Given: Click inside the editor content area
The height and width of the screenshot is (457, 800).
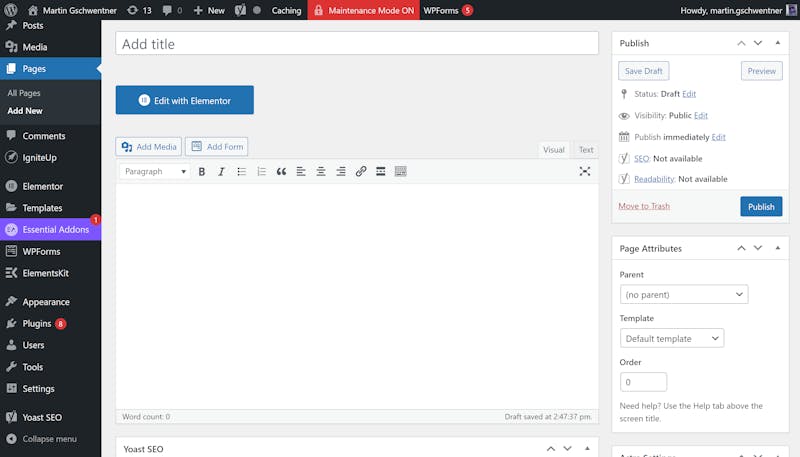Looking at the screenshot, I should tap(357, 296).
